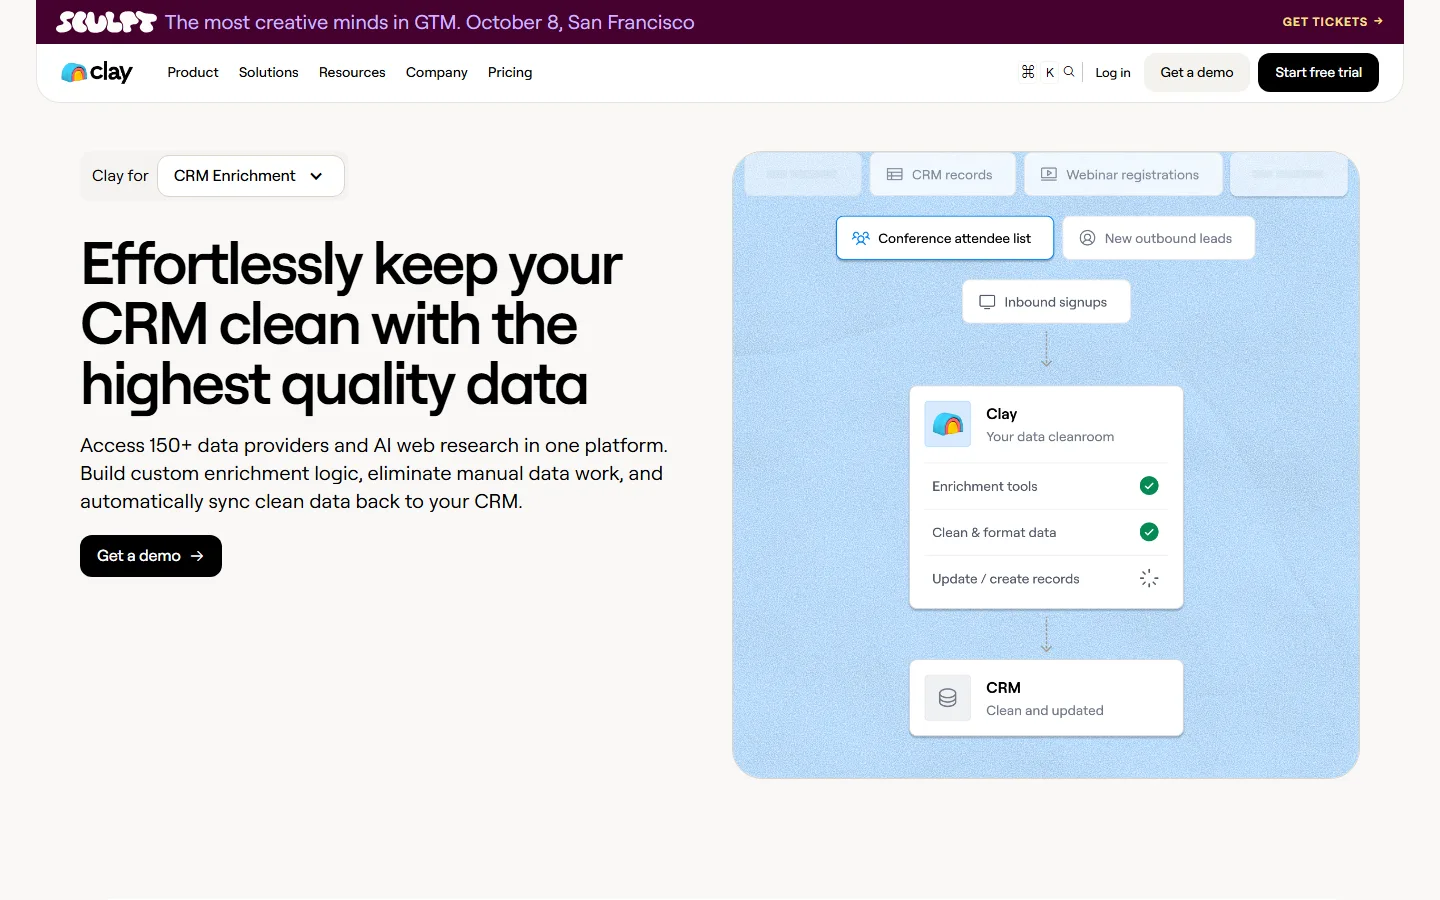Click the black Get a demo hero button
1440x900 pixels.
[x=151, y=556]
